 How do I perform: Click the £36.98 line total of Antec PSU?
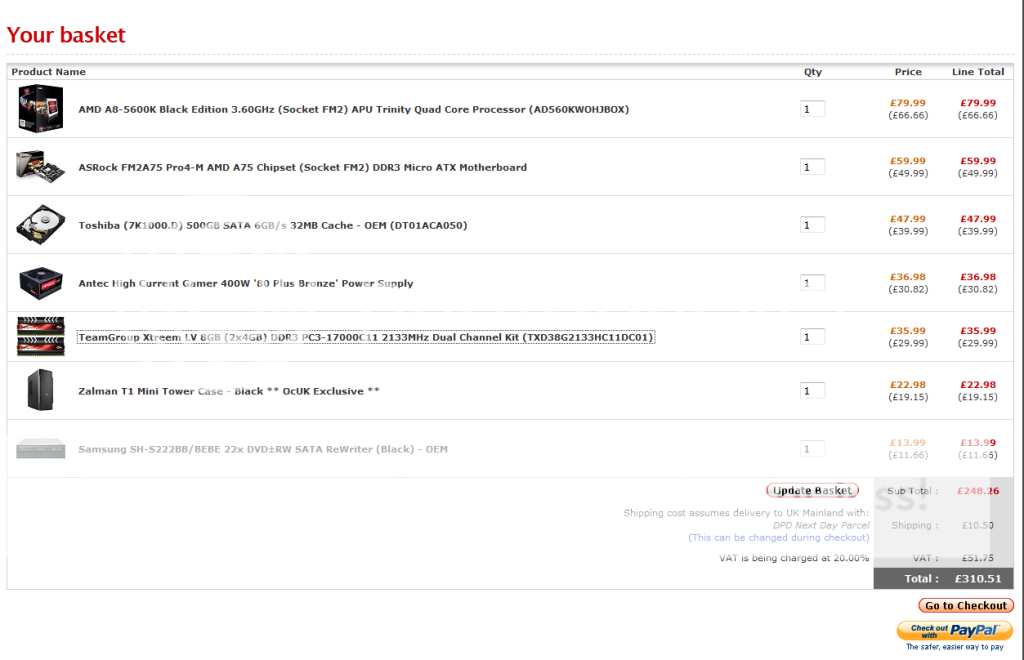tap(978, 277)
